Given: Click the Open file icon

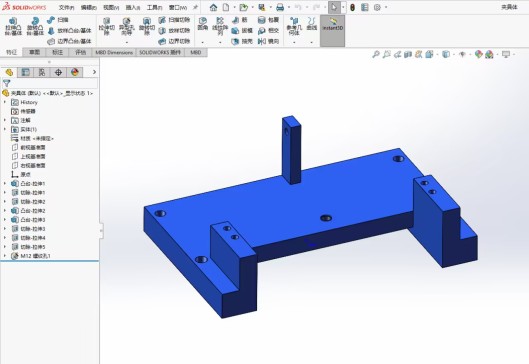Looking at the screenshot, I should 243,7.
